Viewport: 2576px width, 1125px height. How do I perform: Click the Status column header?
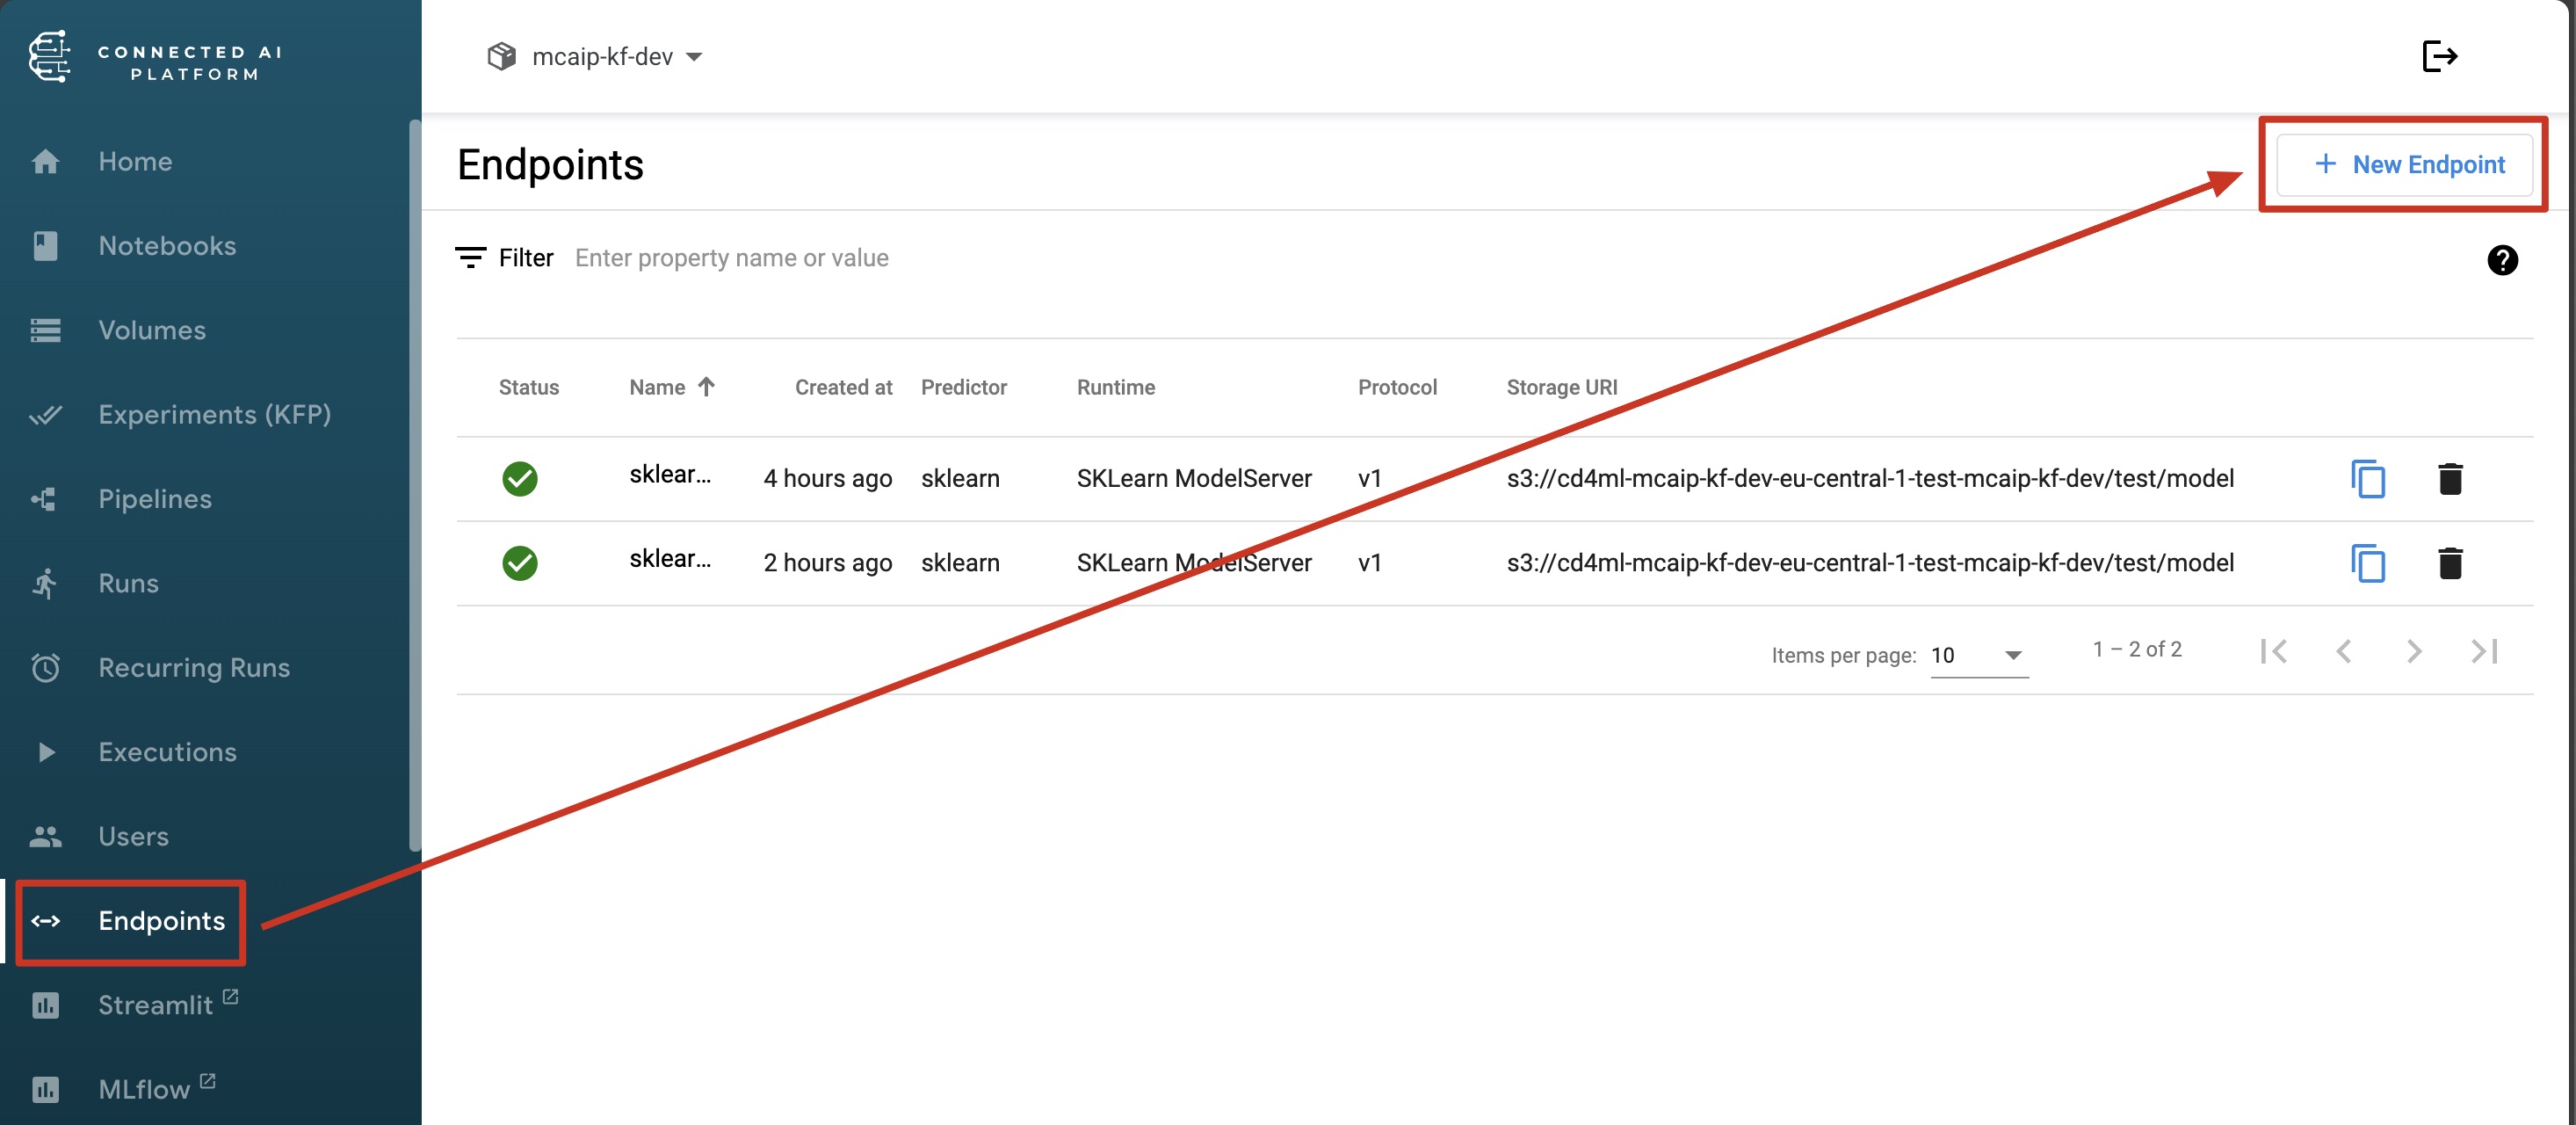528,387
